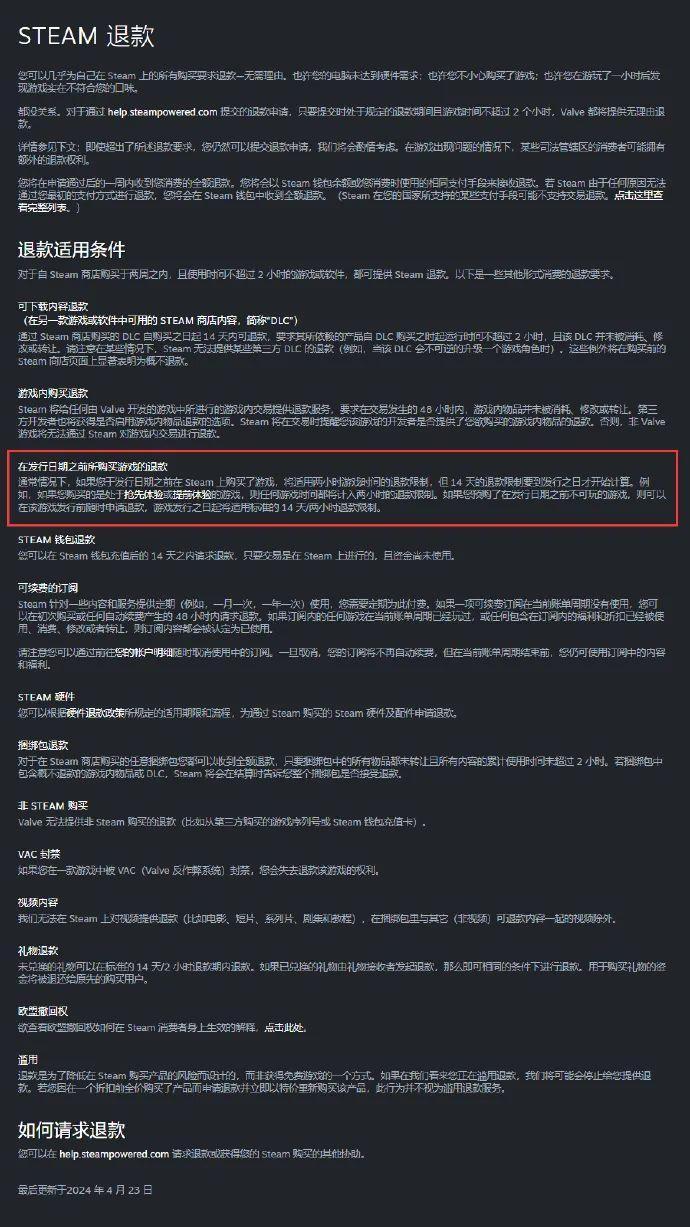The width and height of the screenshot is (690, 1227).
Task: Open help.steampowered.com link in intro paragraph
Action: (x=159, y=113)
